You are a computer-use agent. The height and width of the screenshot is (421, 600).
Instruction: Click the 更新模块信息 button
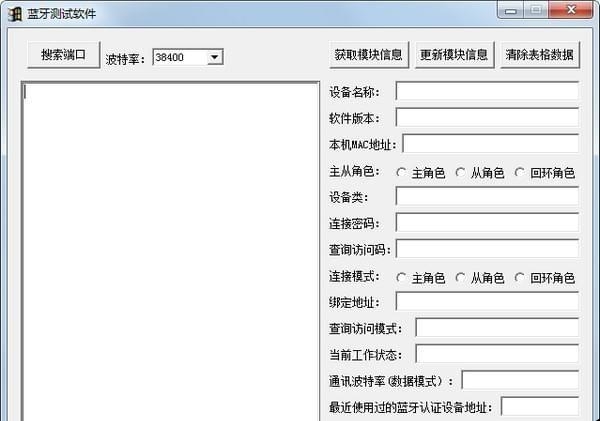pos(455,55)
